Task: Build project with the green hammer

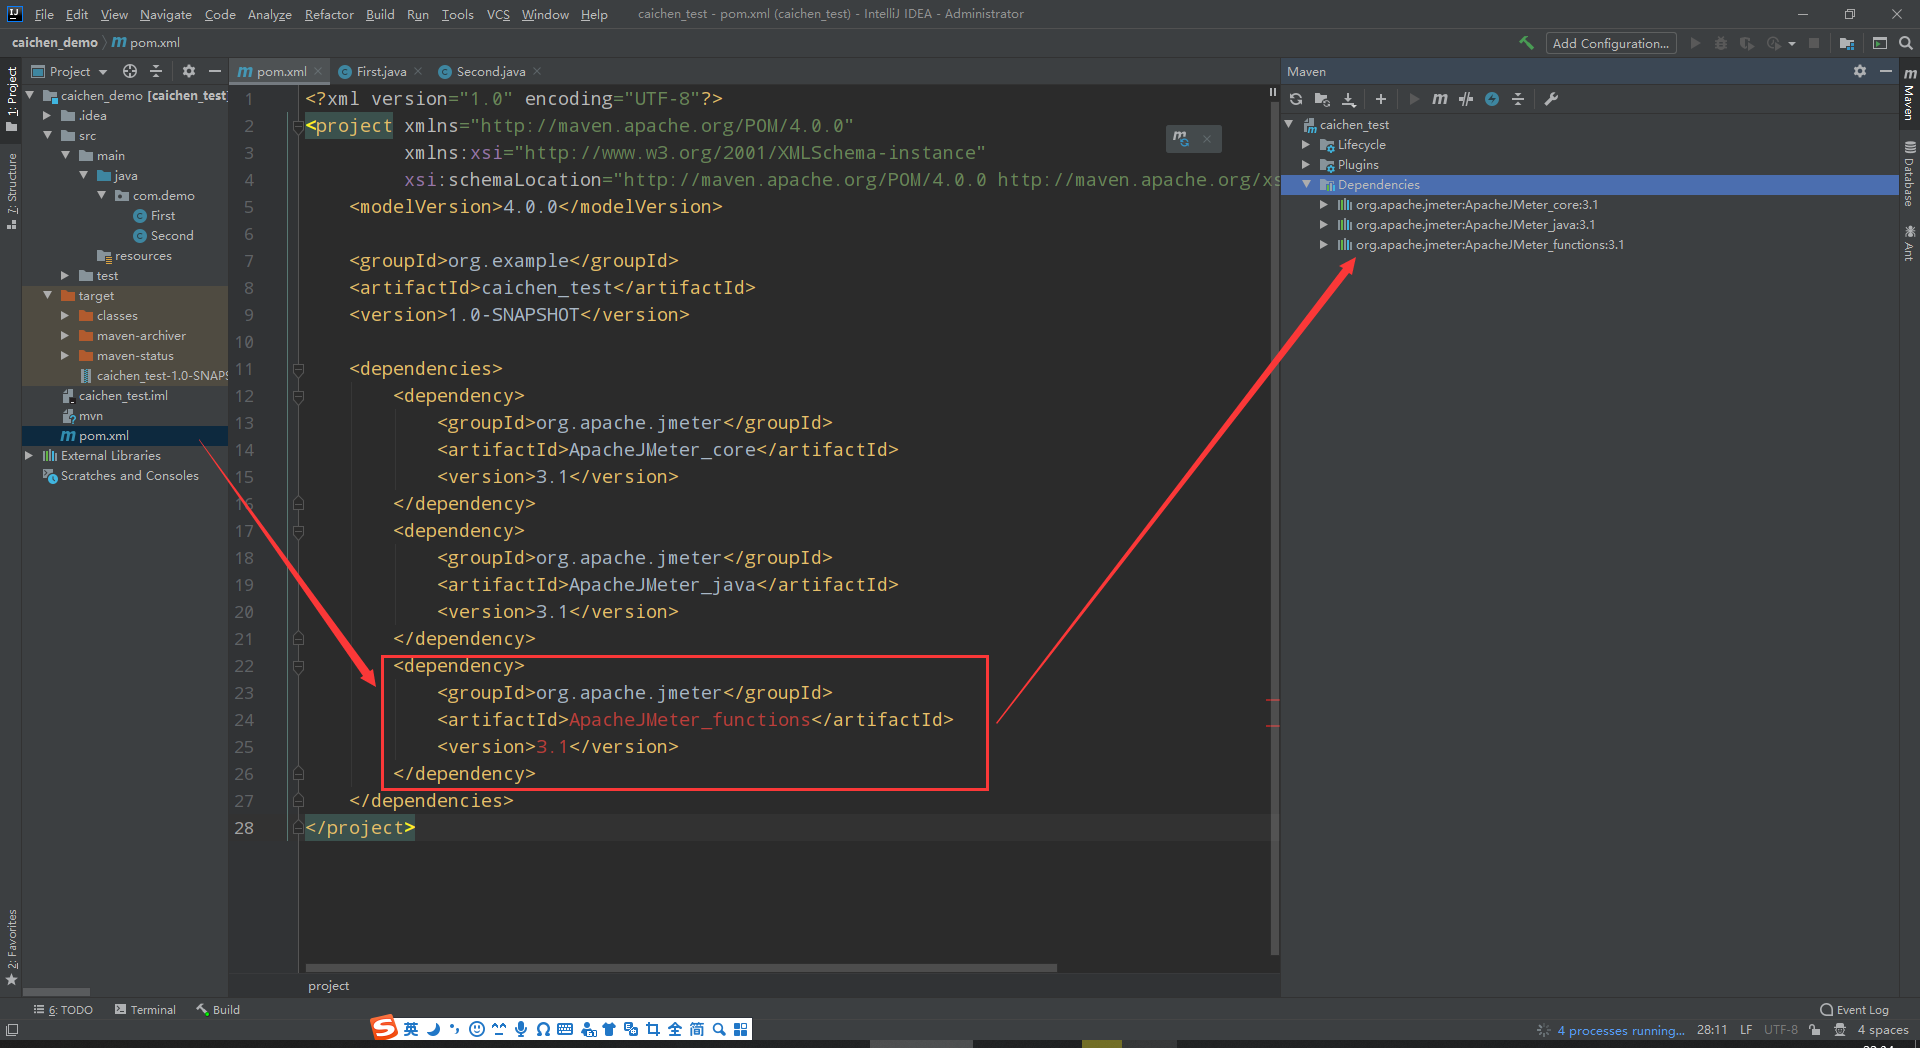Action: click(x=1526, y=43)
